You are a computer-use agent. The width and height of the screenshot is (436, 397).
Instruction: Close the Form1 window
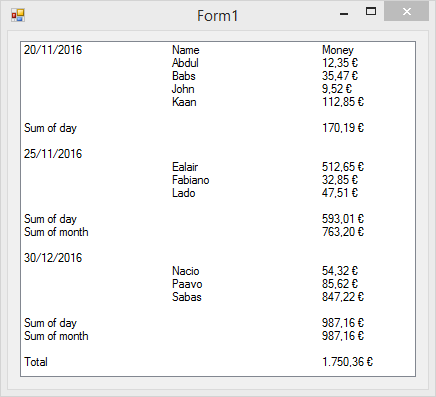tap(406, 12)
